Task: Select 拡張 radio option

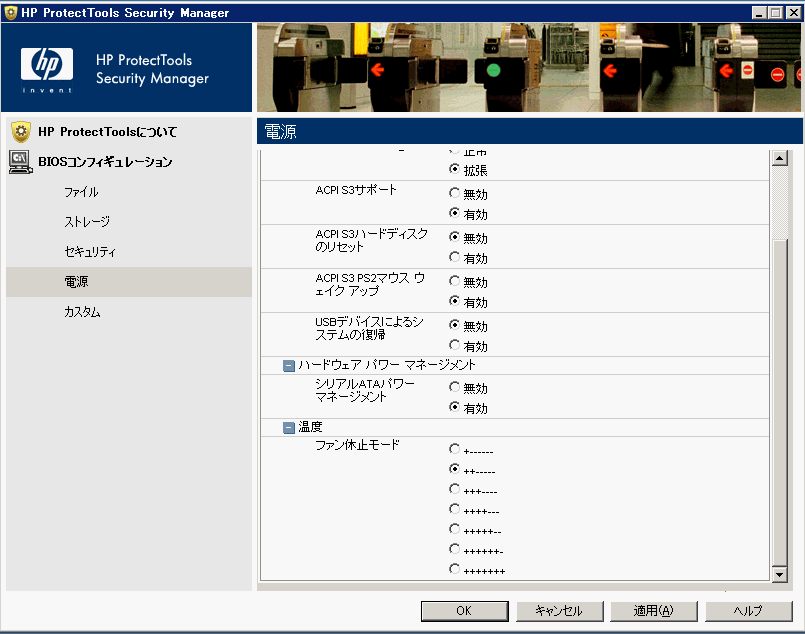Action: [454, 169]
